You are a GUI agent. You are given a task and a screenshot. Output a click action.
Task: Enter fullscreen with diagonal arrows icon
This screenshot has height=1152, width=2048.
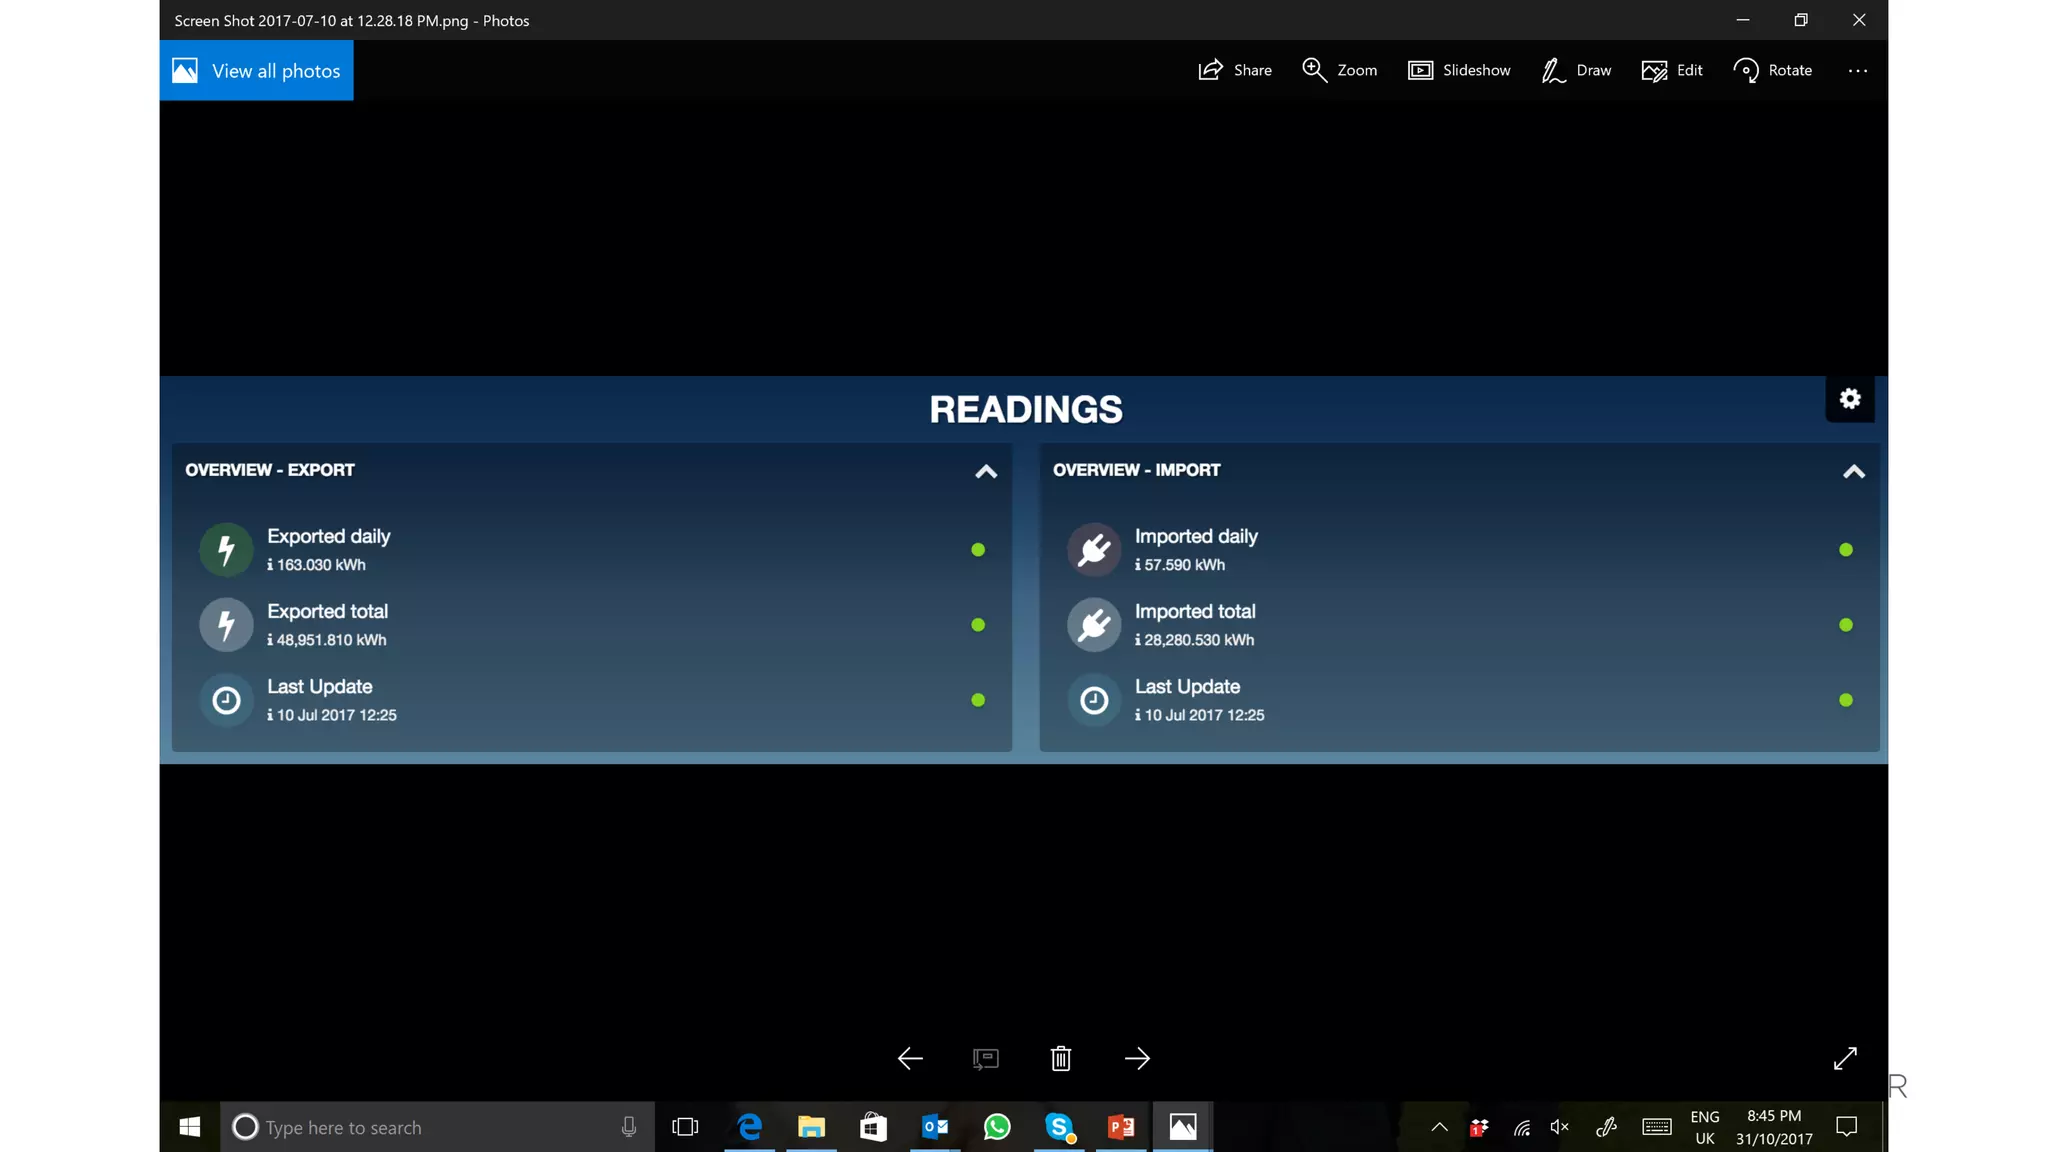pos(1845,1058)
